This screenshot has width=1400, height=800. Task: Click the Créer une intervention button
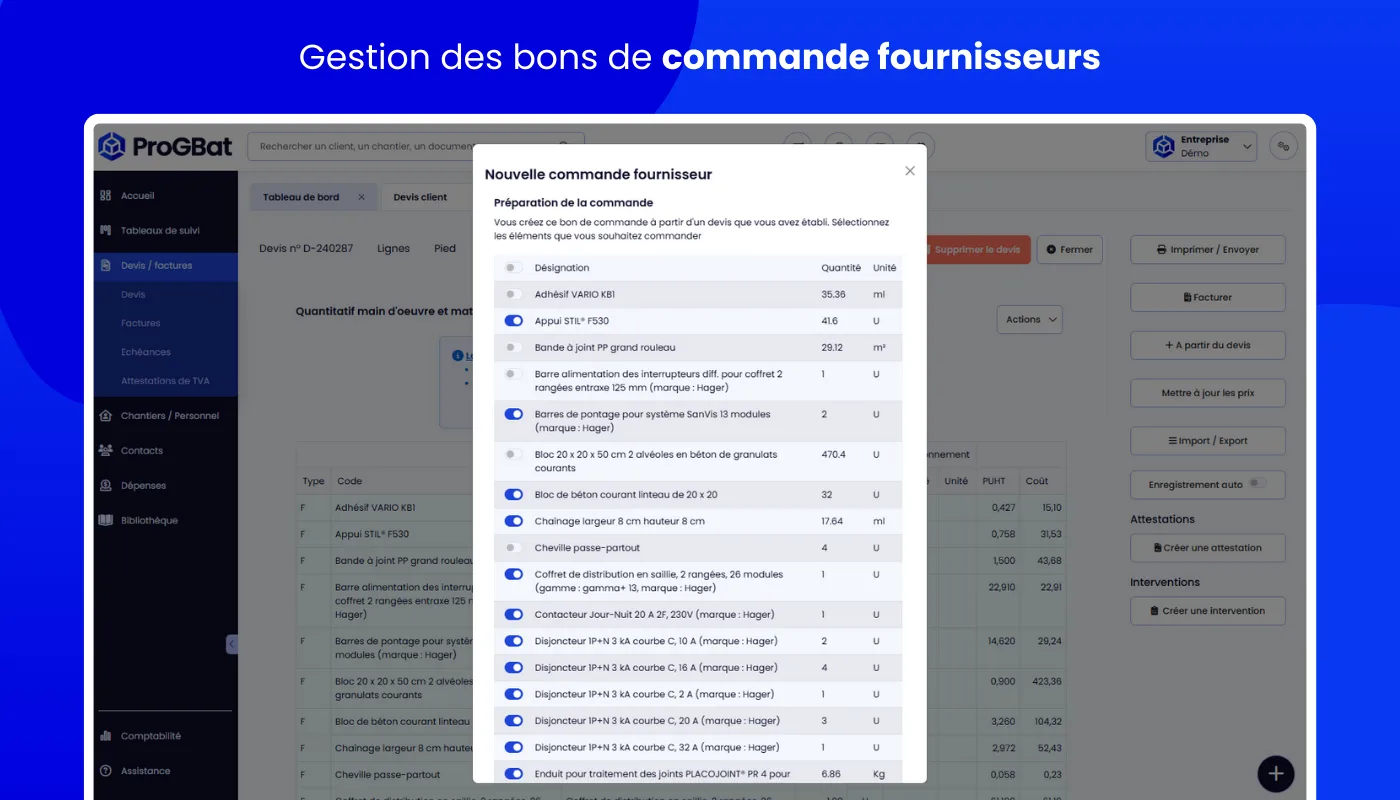(1208, 611)
